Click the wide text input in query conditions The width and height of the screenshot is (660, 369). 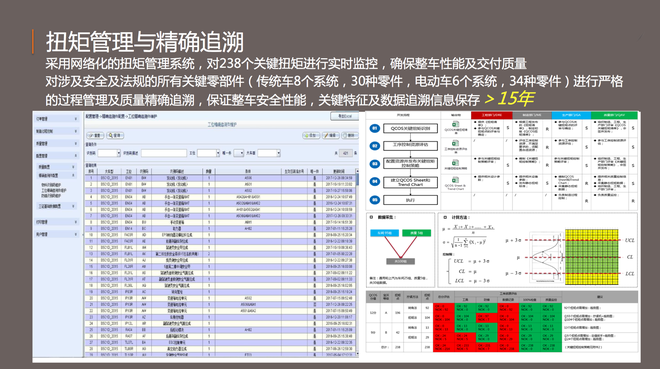pos(164,153)
